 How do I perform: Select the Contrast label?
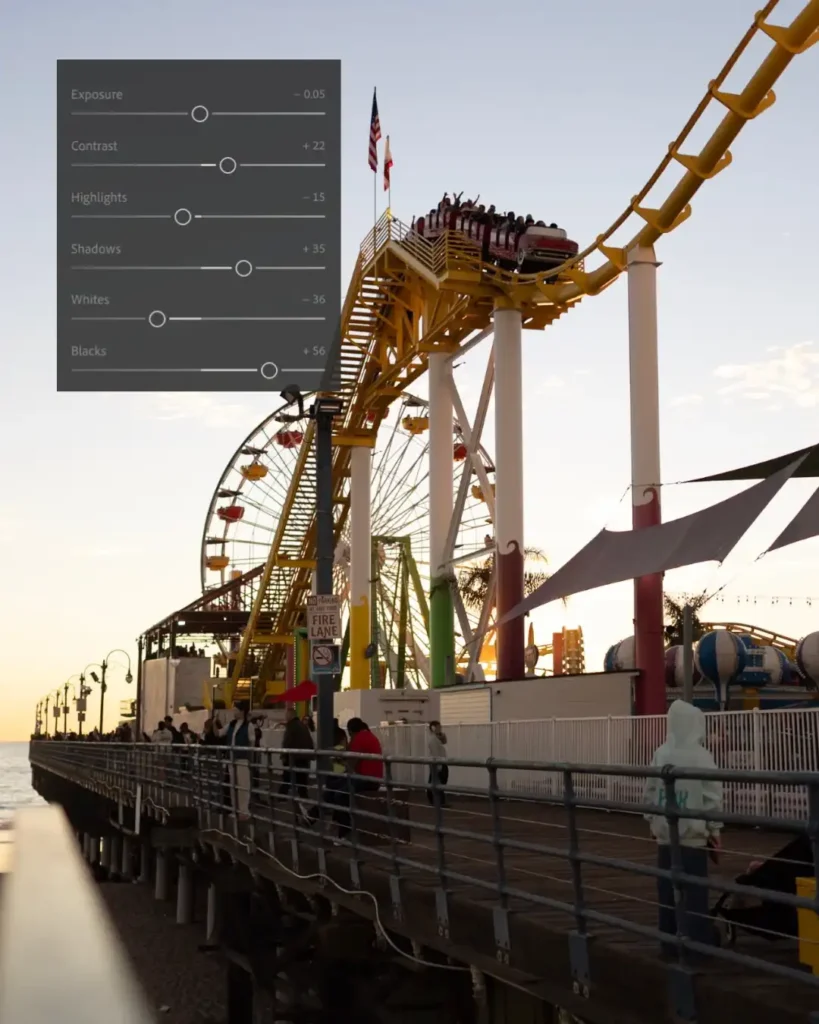(x=94, y=146)
